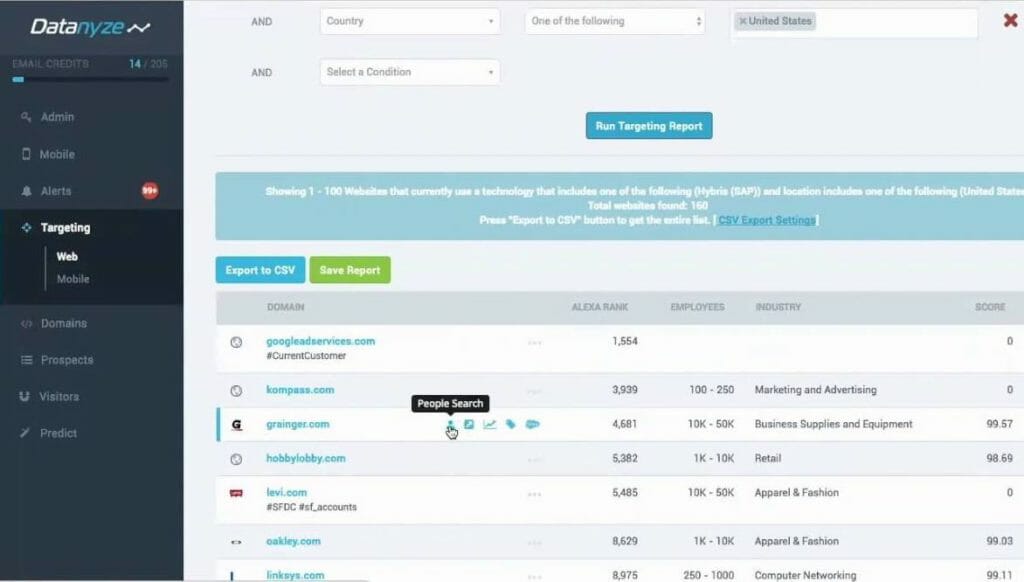Click the '#CurrentCustomer' tag text
The height and width of the screenshot is (582, 1024).
click(x=306, y=356)
